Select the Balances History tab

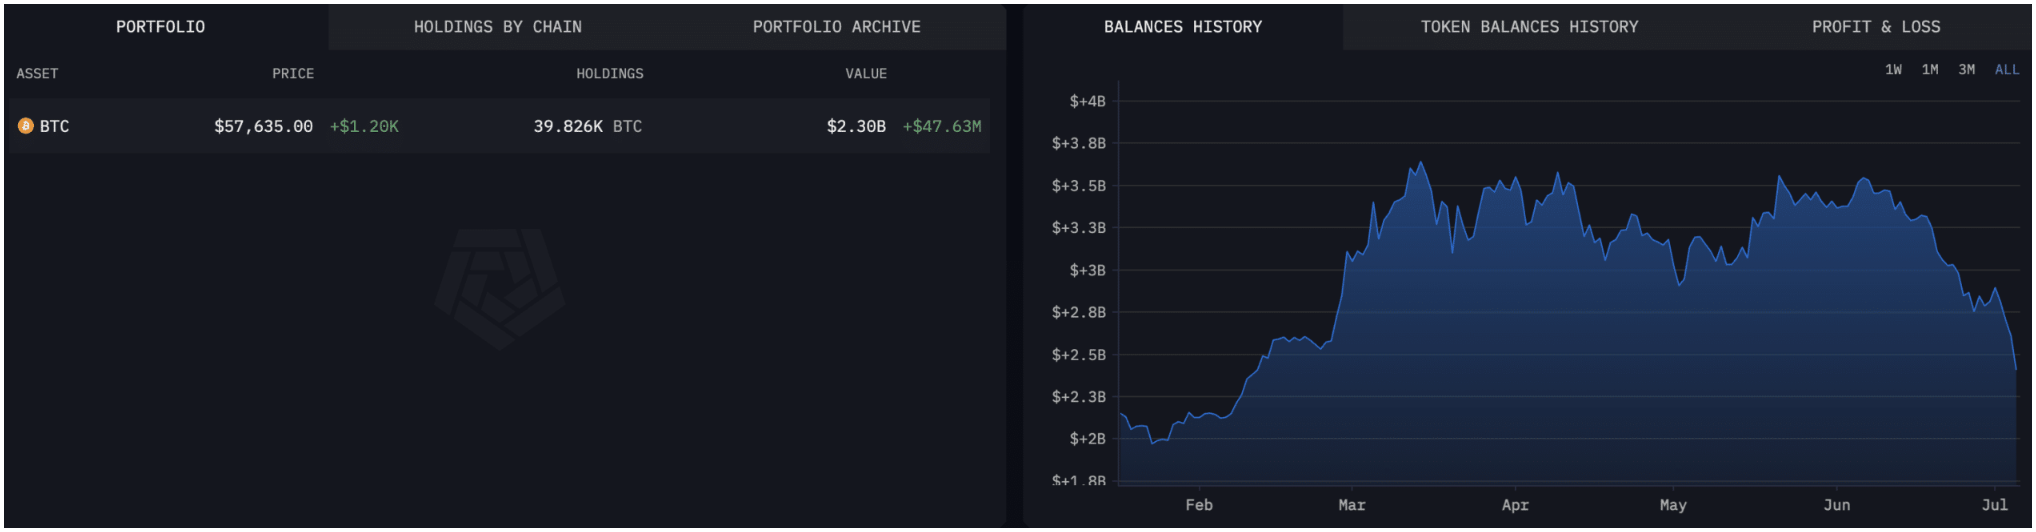pyautogui.click(x=1183, y=27)
